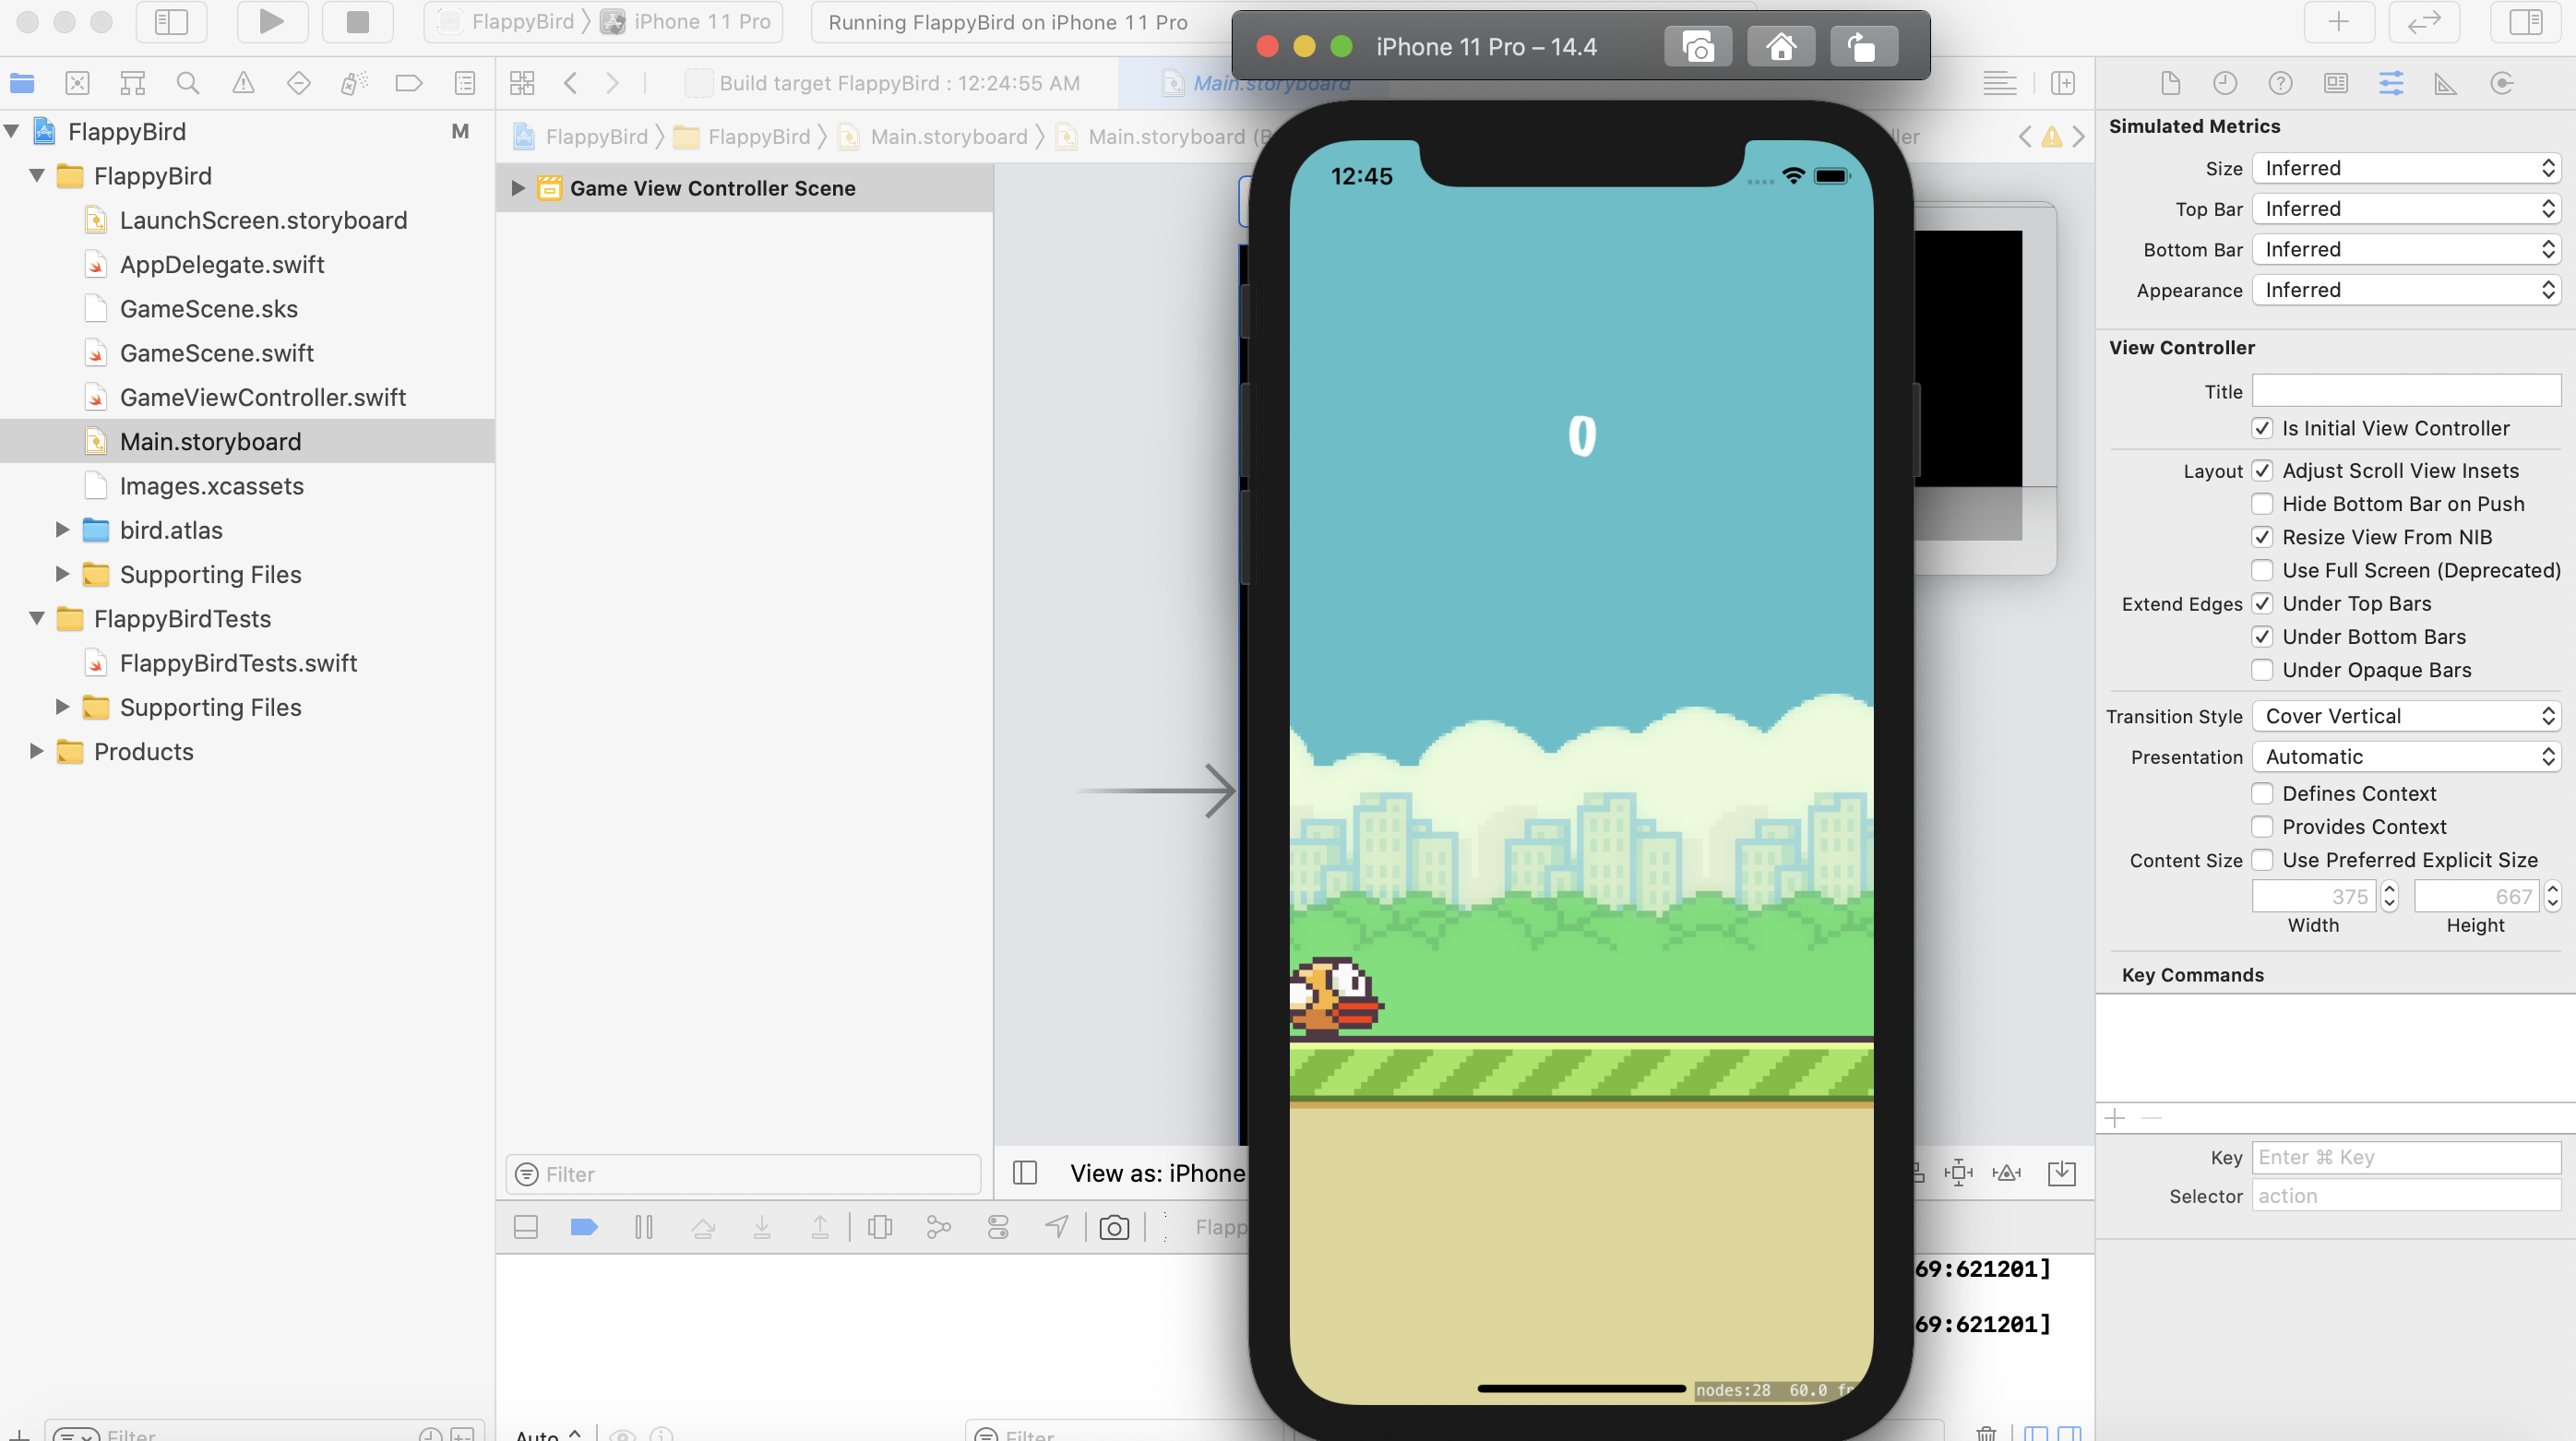Viewport: 2576px width, 1441px height.
Task: Enable Hide Bottom Bar on Push
Action: tap(2262, 504)
